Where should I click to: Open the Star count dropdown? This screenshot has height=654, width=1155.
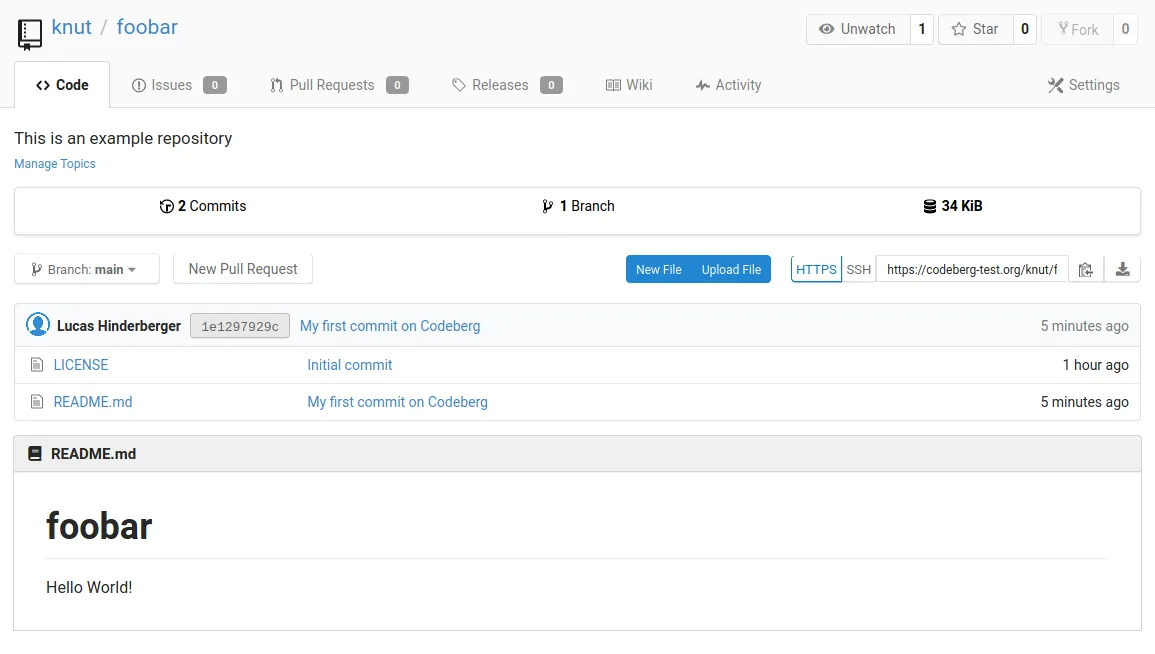click(x=1023, y=29)
